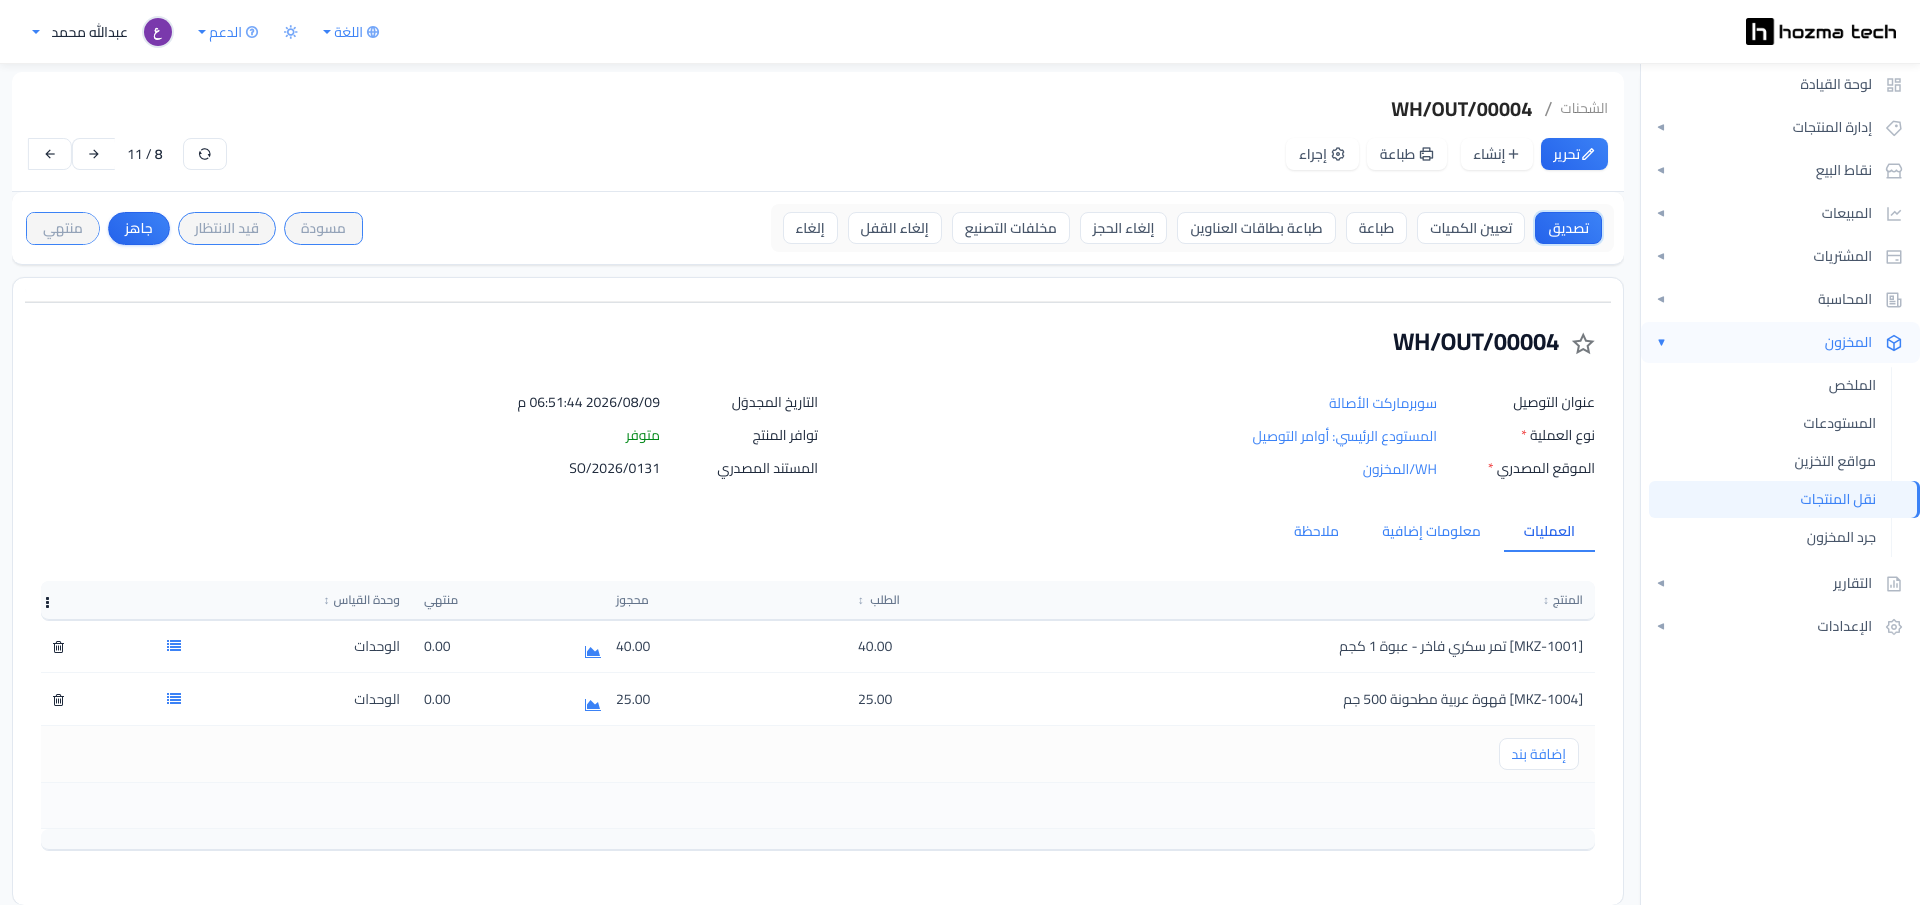This screenshot has width=1920, height=905.
Task: Click طباعة بطاقات العناوين button
Action: [x=1256, y=229]
